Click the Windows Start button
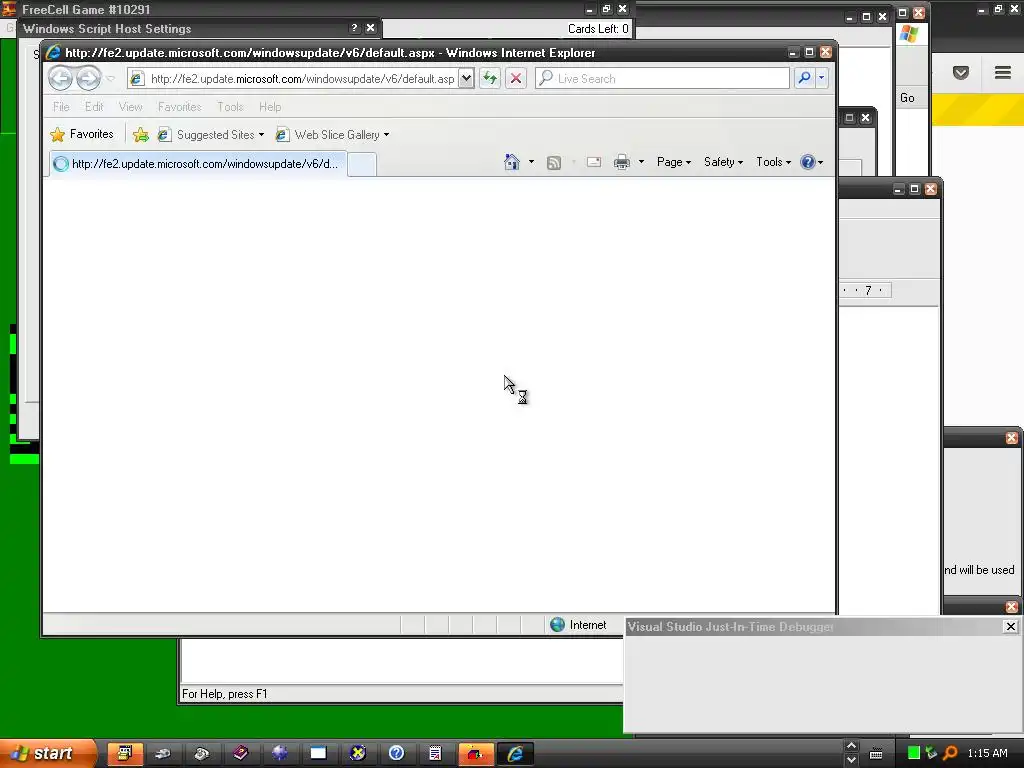The image size is (1024, 768). [48, 753]
